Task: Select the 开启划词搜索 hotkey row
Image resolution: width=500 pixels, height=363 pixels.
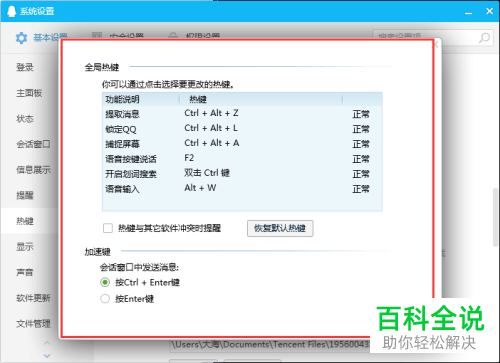Action: (242, 174)
